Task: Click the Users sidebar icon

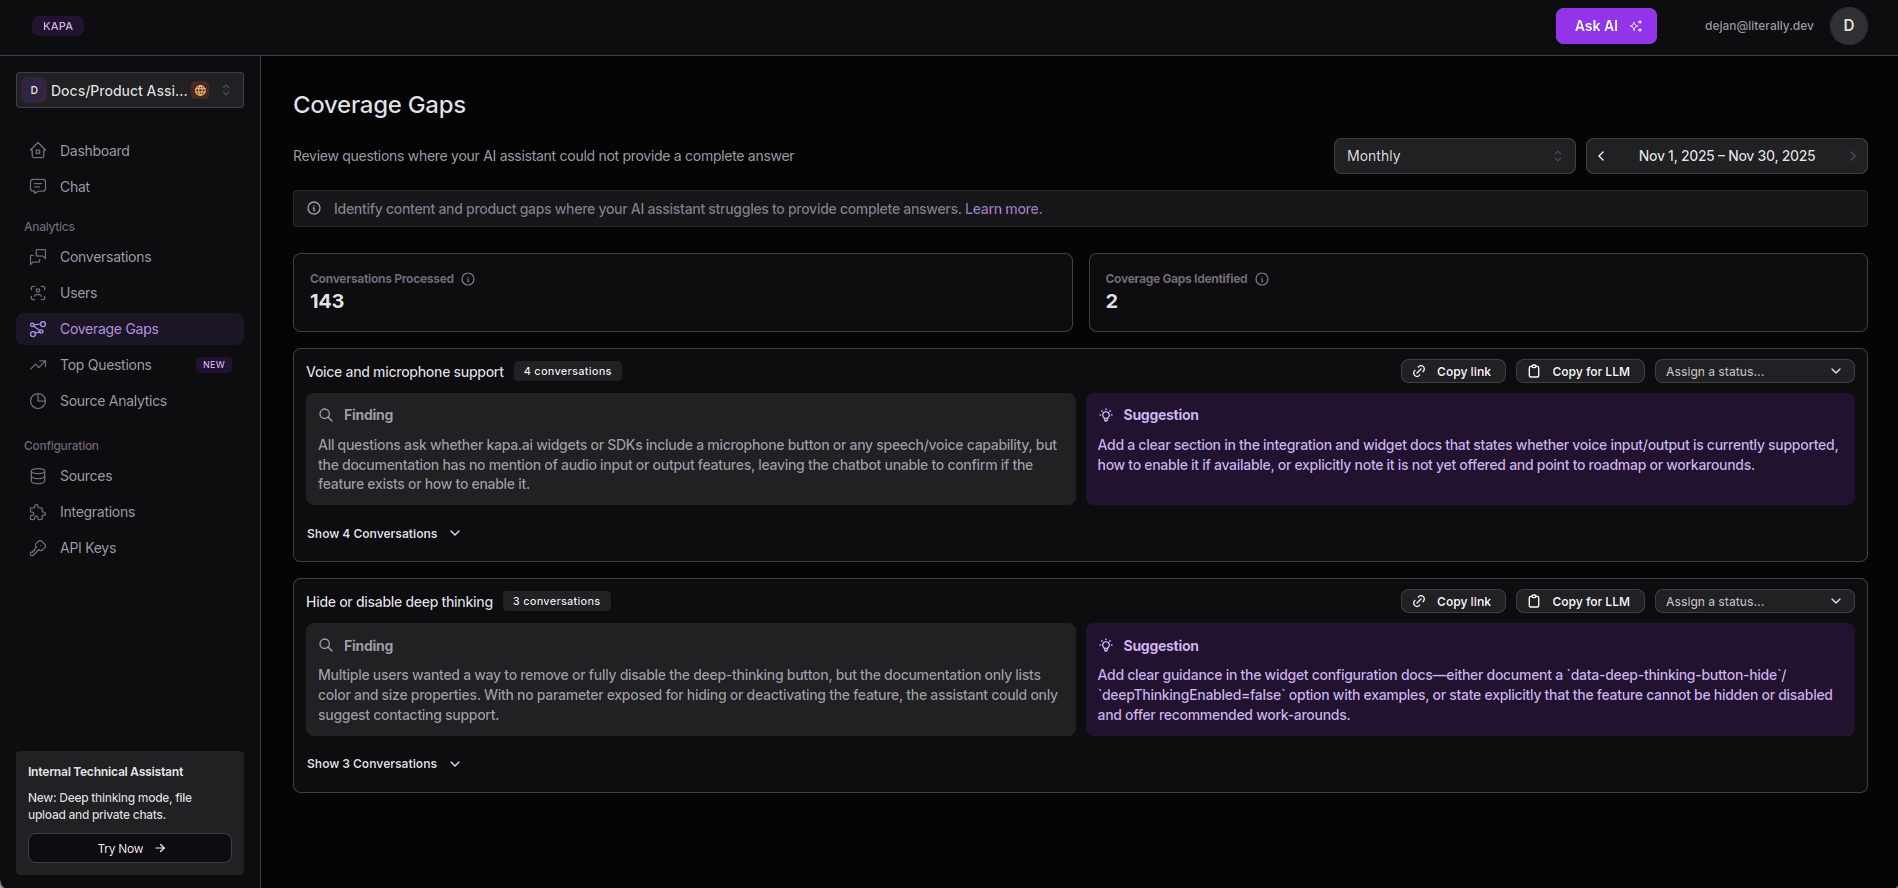Action: 38,293
